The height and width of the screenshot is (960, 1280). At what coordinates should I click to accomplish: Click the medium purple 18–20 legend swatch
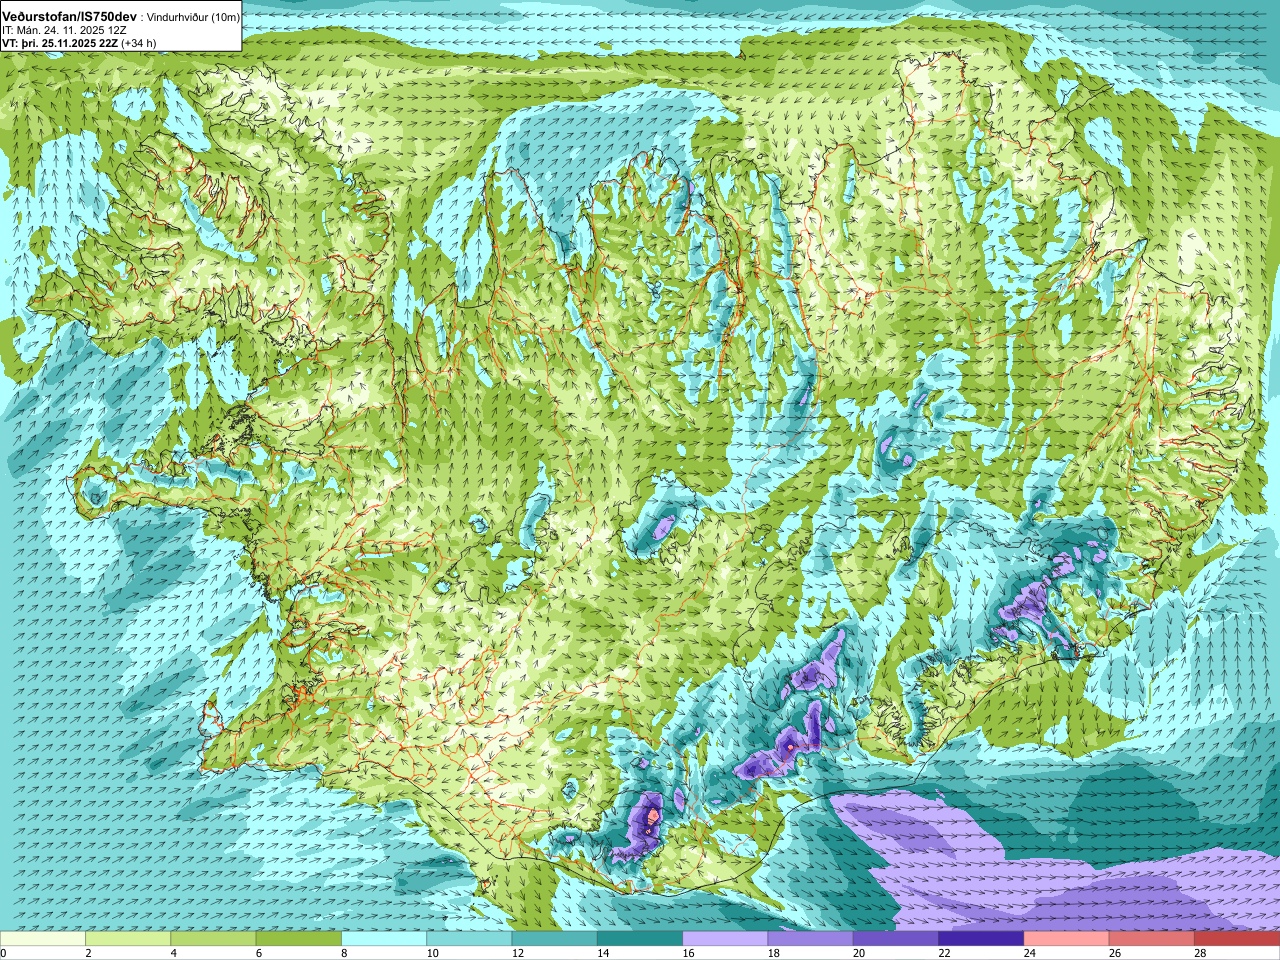click(810, 939)
